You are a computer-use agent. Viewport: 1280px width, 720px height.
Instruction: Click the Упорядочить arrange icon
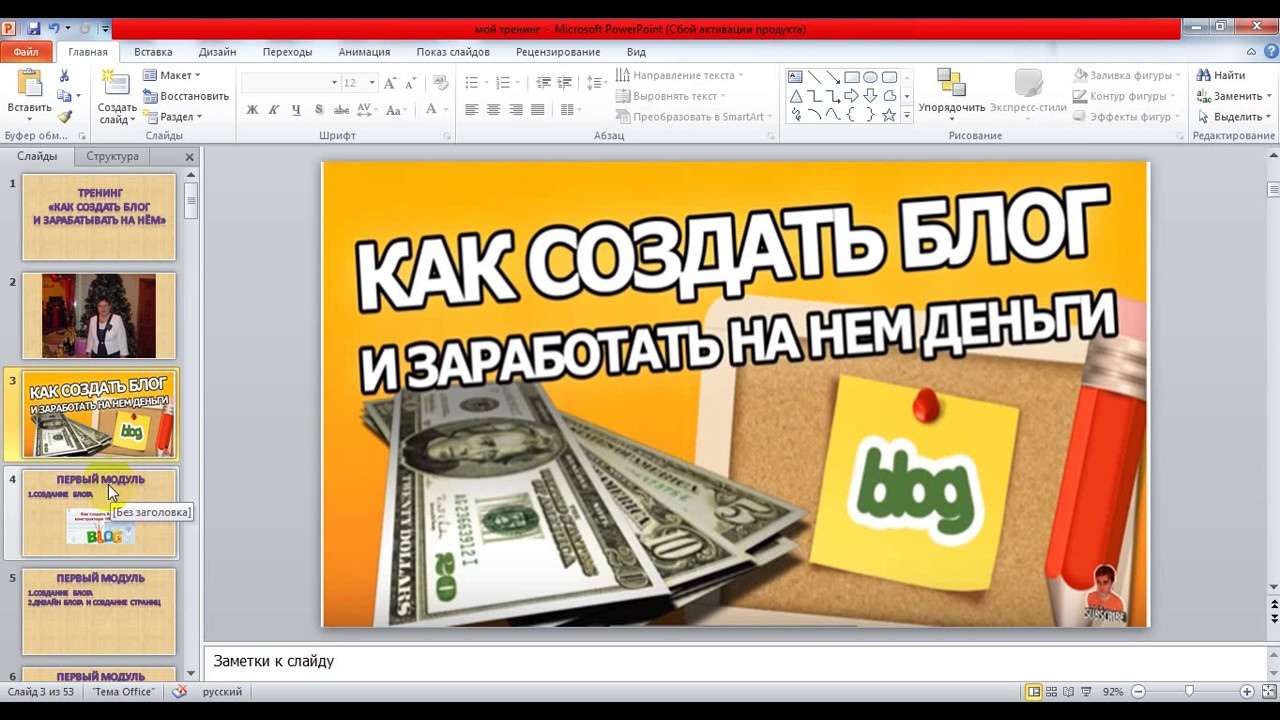pos(951,83)
